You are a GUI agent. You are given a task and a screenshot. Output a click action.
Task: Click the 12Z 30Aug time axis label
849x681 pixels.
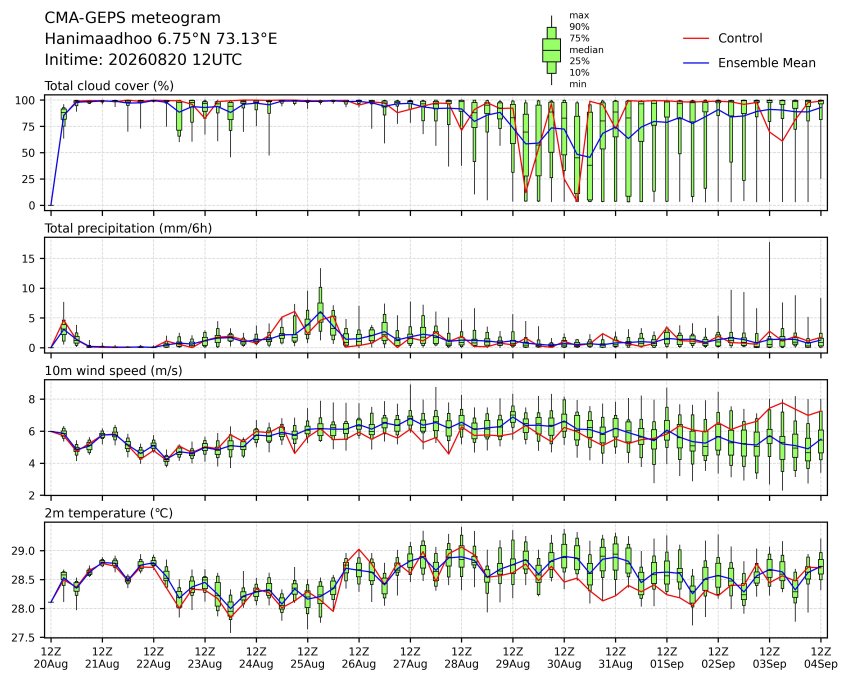[x=564, y=658]
